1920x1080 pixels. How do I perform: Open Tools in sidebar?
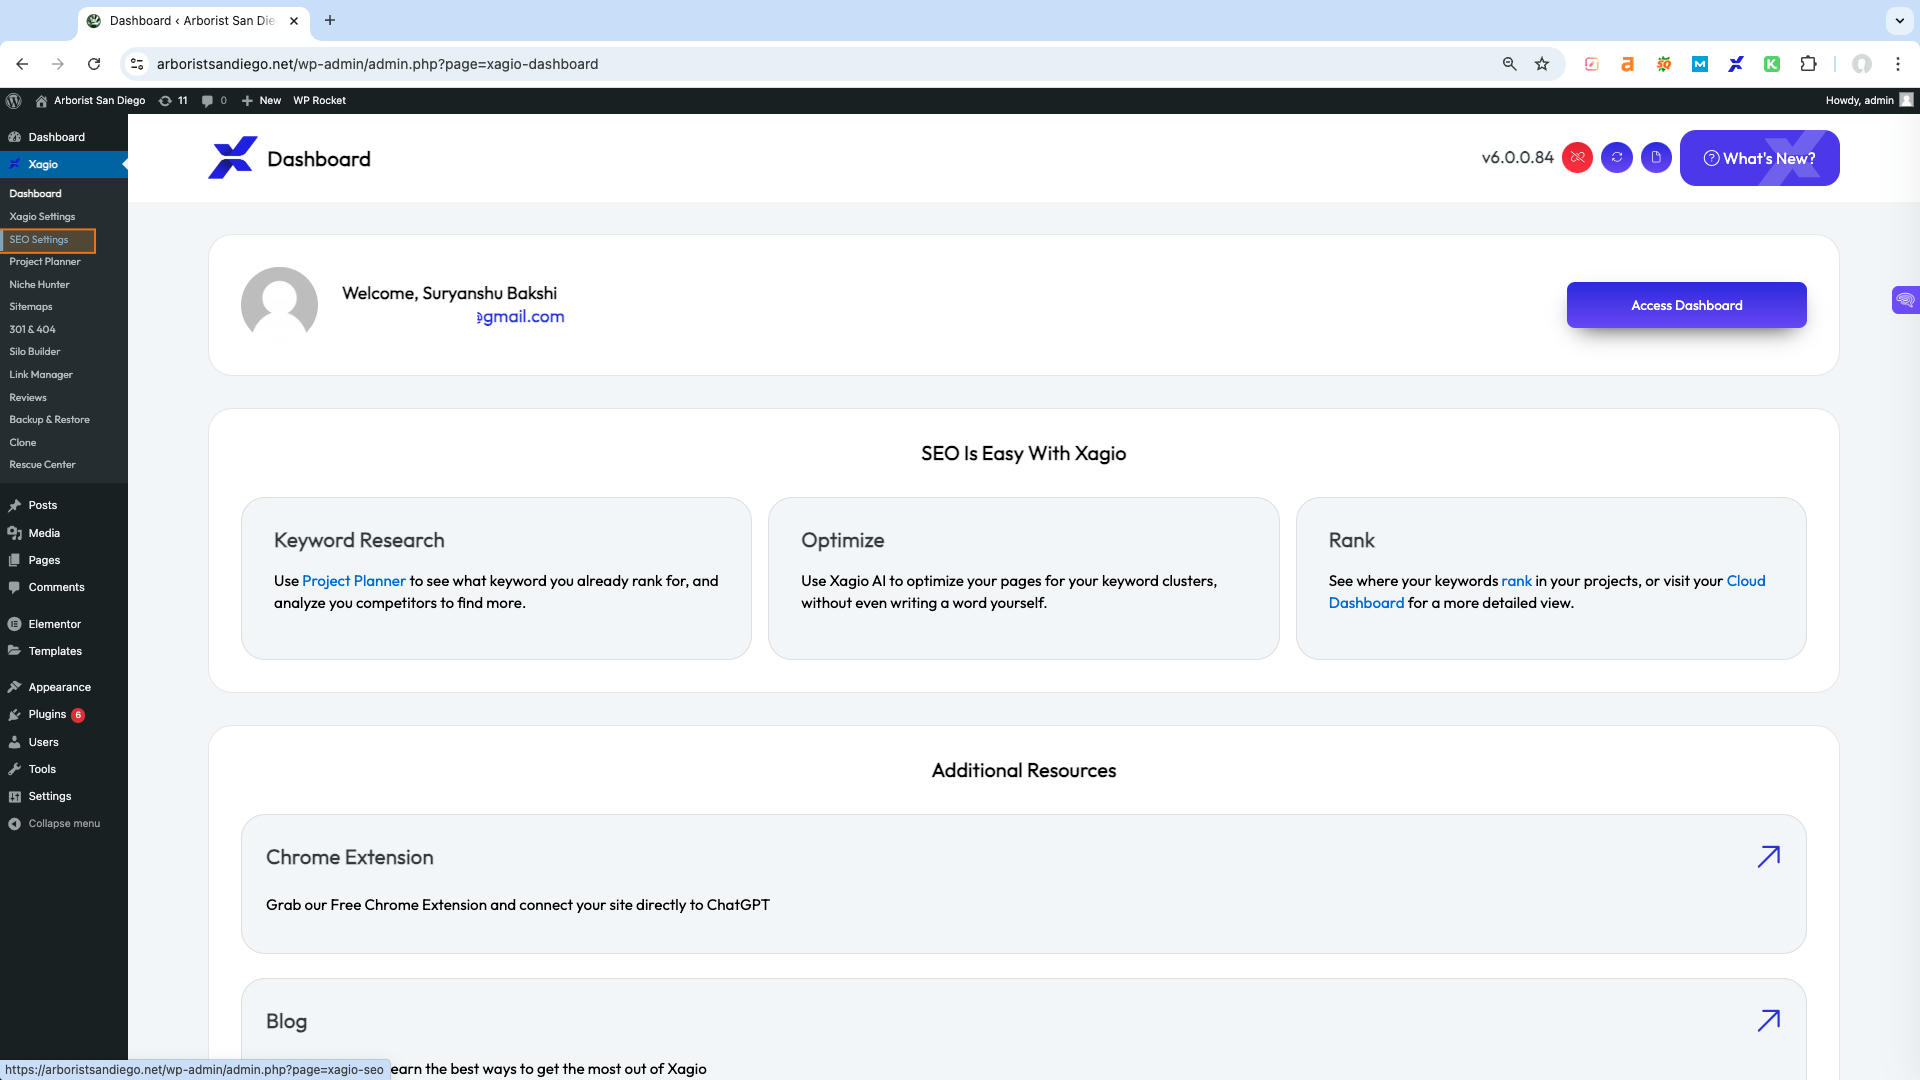pyautogui.click(x=42, y=769)
